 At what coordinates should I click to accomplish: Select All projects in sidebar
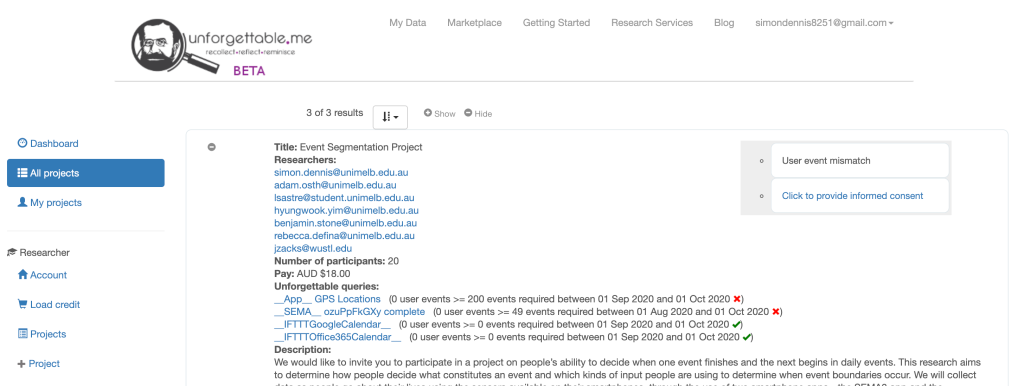(x=86, y=173)
